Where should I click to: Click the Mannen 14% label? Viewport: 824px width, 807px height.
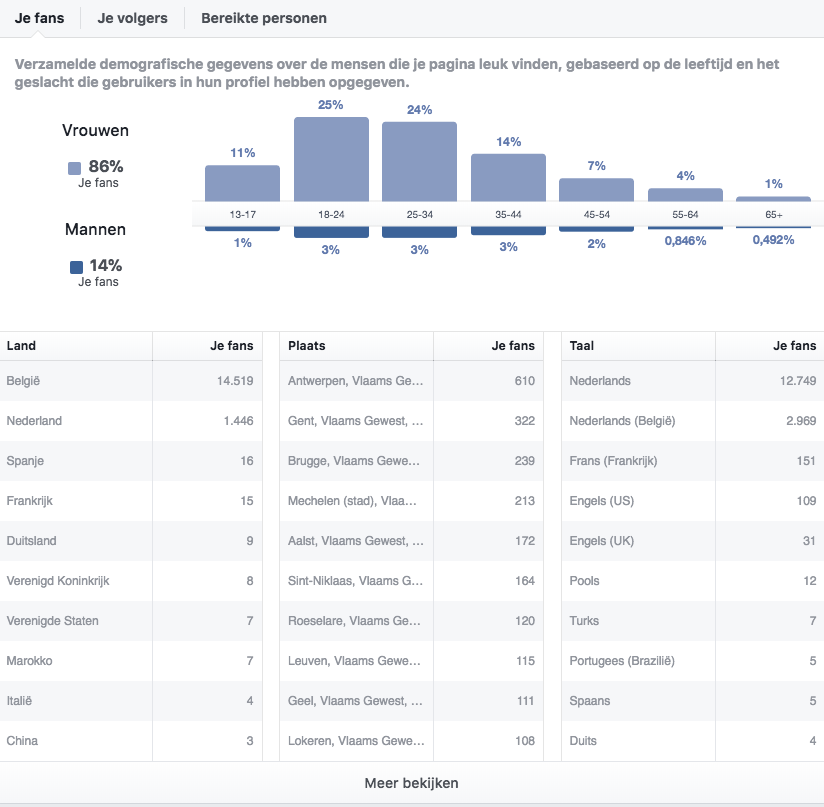coord(106,265)
